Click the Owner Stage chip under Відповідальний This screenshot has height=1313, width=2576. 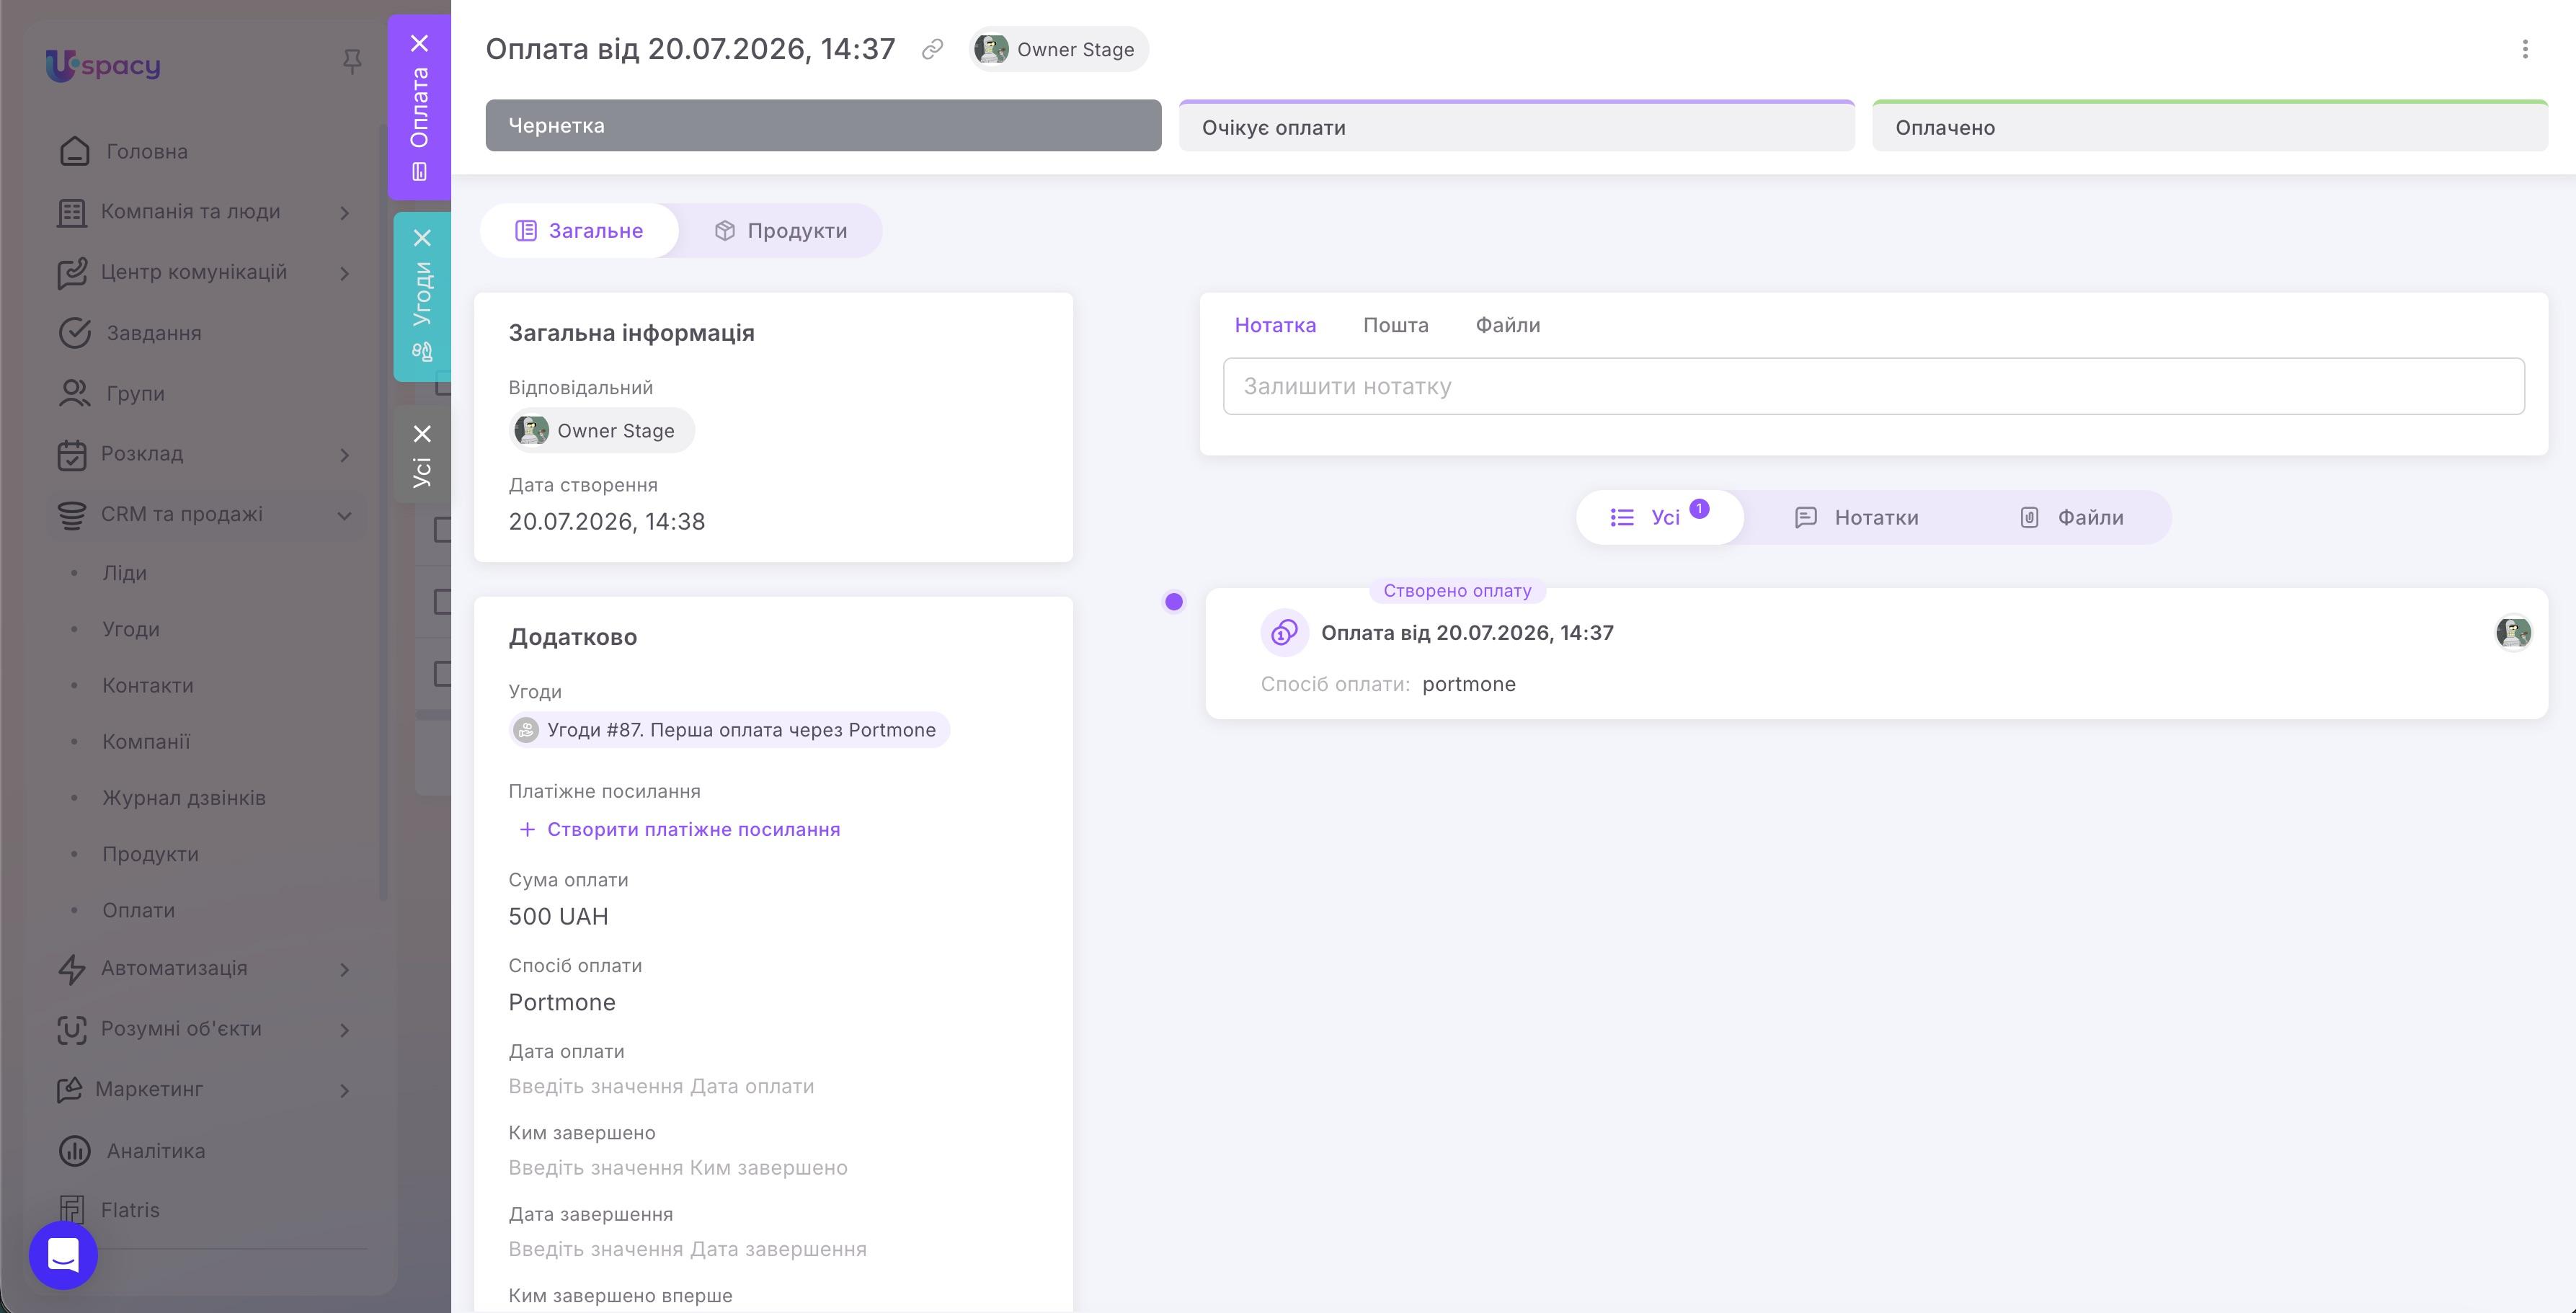click(601, 431)
